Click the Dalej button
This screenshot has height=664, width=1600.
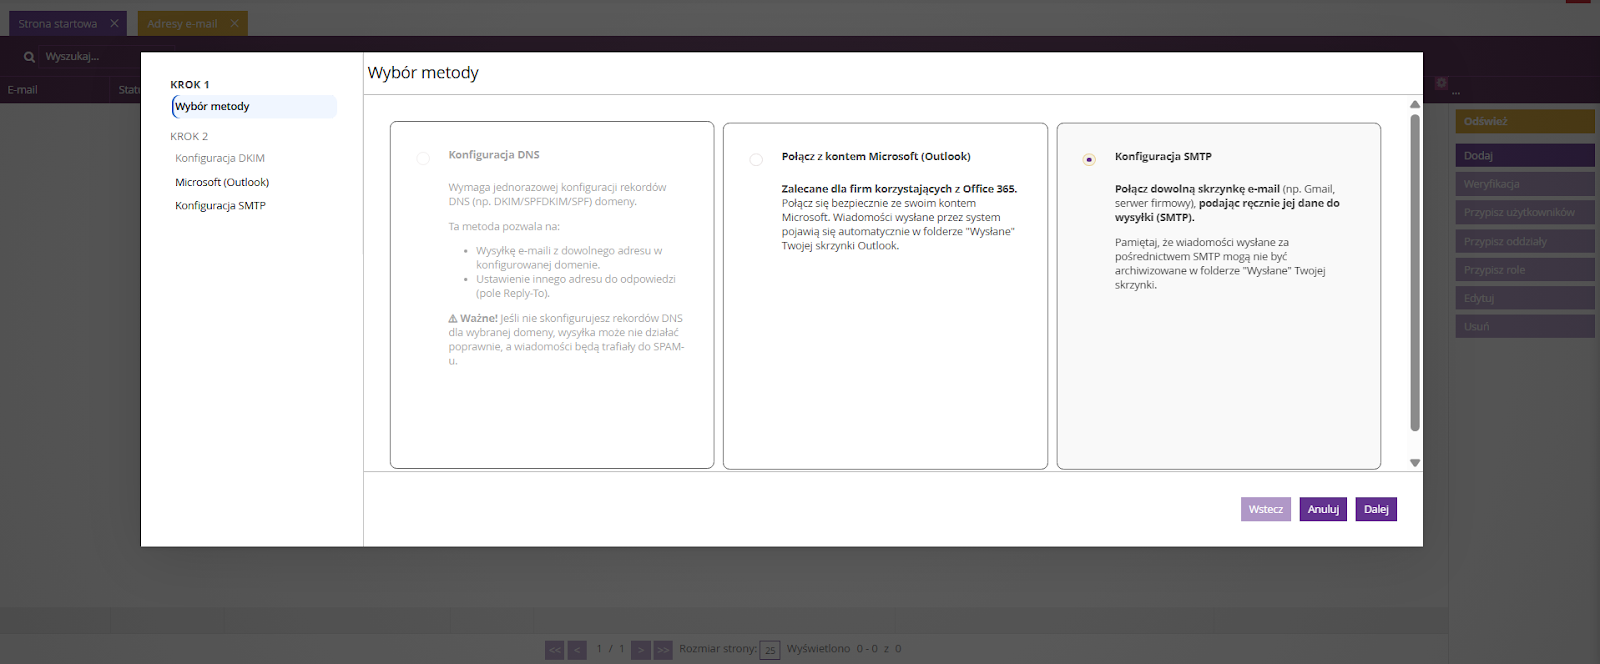tap(1376, 509)
